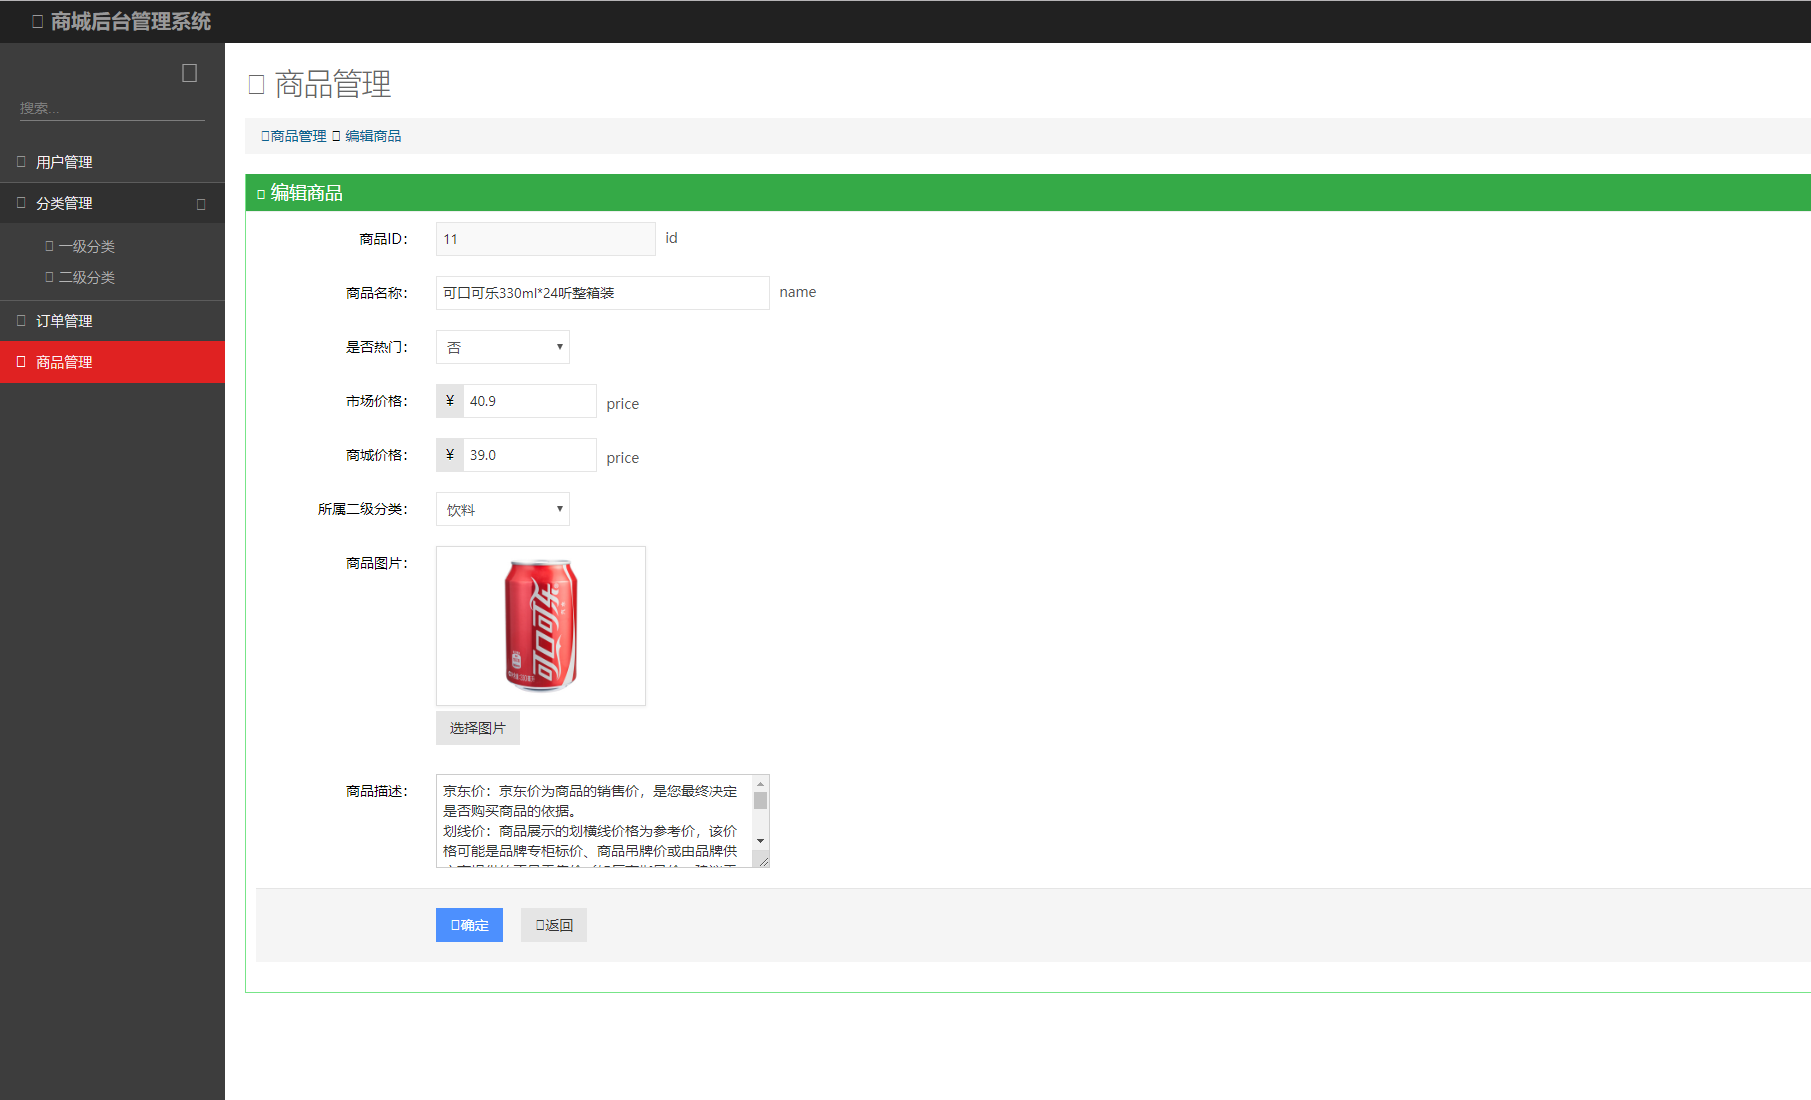Open 一级分类 in the sidebar
The height and width of the screenshot is (1100, 1811).
(x=86, y=246)
